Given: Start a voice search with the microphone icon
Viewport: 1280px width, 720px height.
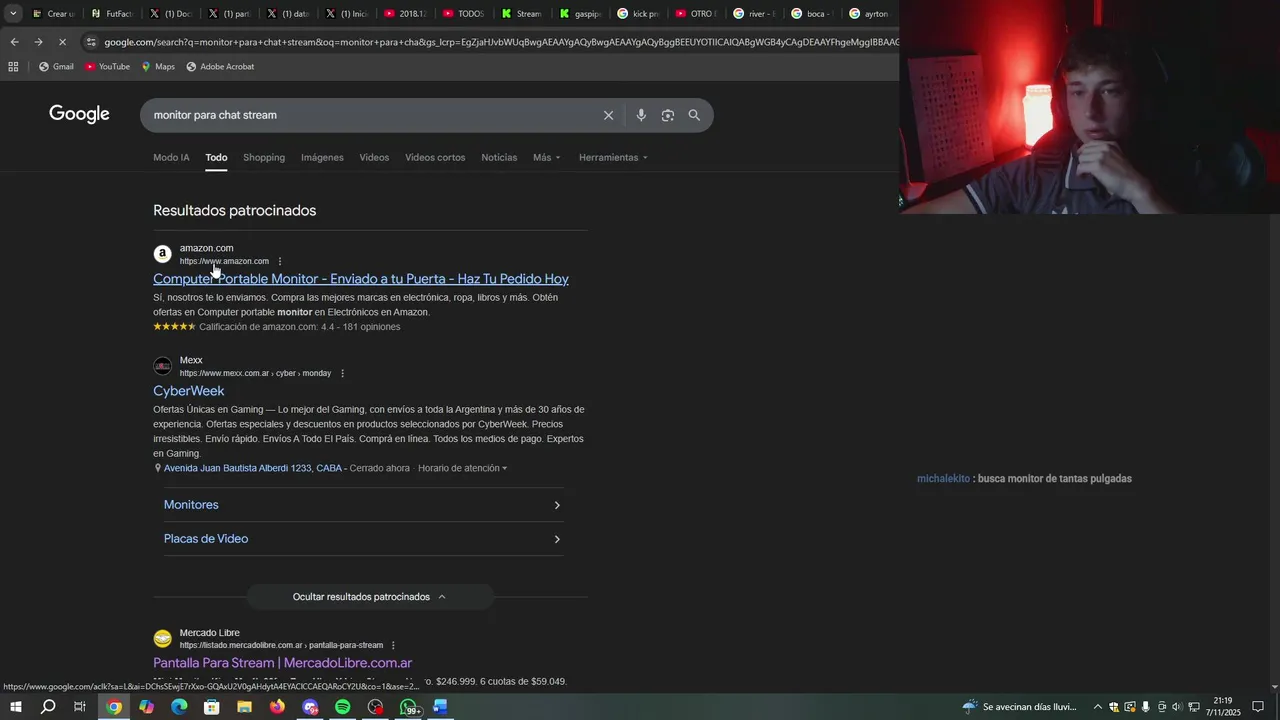Looking at the screenshot, I should (x=641, y=115).
